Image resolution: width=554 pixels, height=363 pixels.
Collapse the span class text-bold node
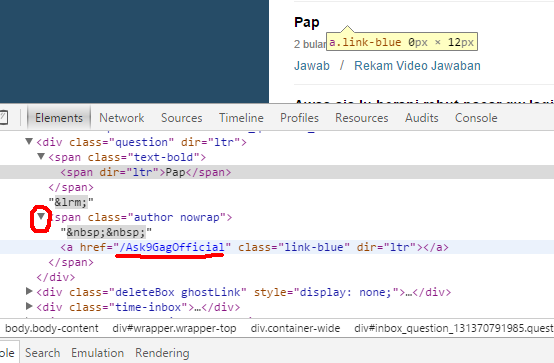[41, 157]
